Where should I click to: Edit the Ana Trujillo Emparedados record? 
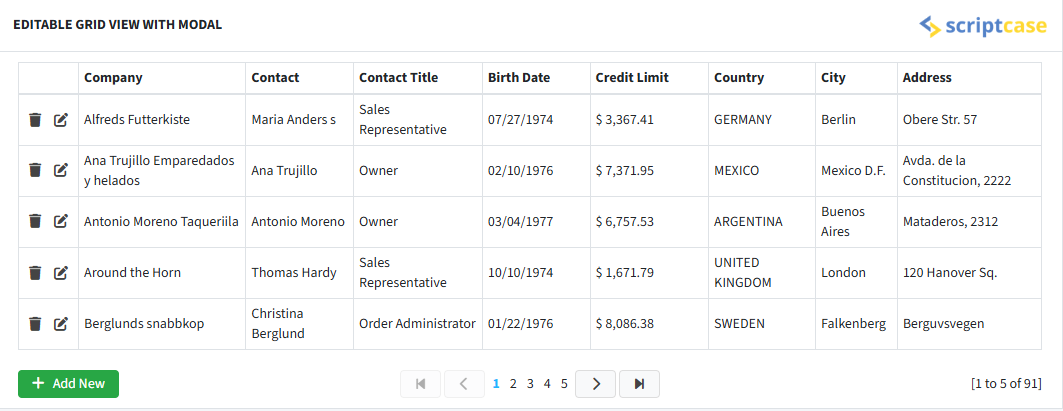(61, 171)
